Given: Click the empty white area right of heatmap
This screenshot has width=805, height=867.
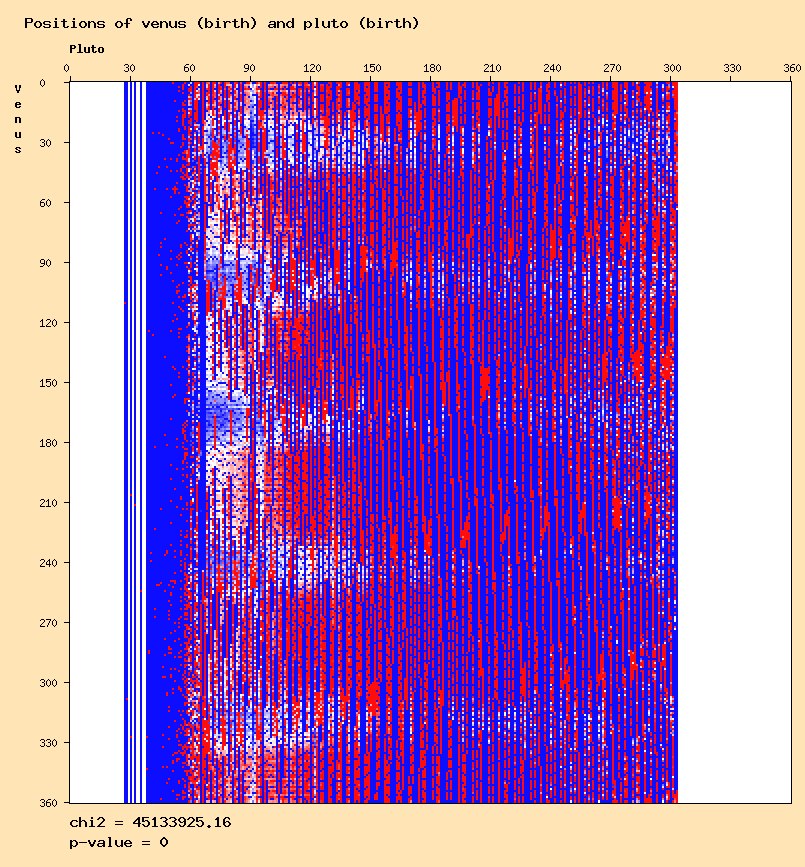Looking at the screenshot, I should tap(735, 442).
